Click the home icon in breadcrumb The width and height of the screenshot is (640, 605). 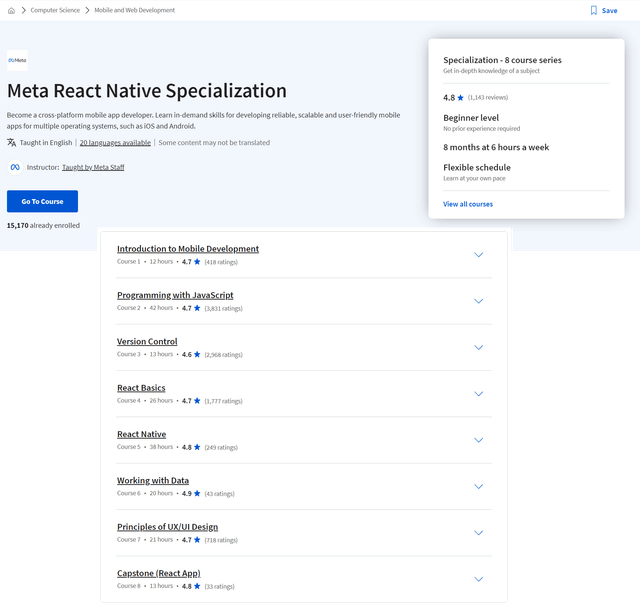(11, 10)
